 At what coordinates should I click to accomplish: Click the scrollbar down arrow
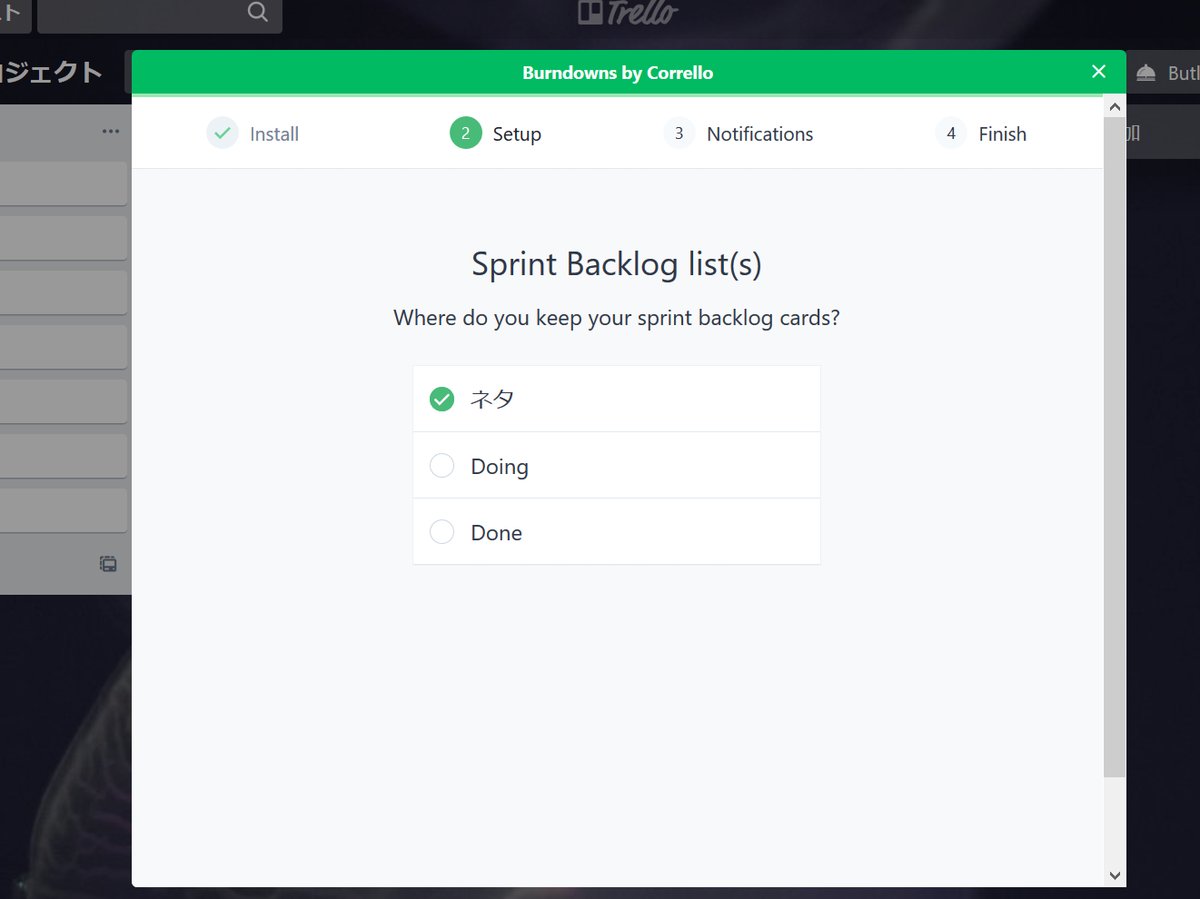coord(1115,875)
